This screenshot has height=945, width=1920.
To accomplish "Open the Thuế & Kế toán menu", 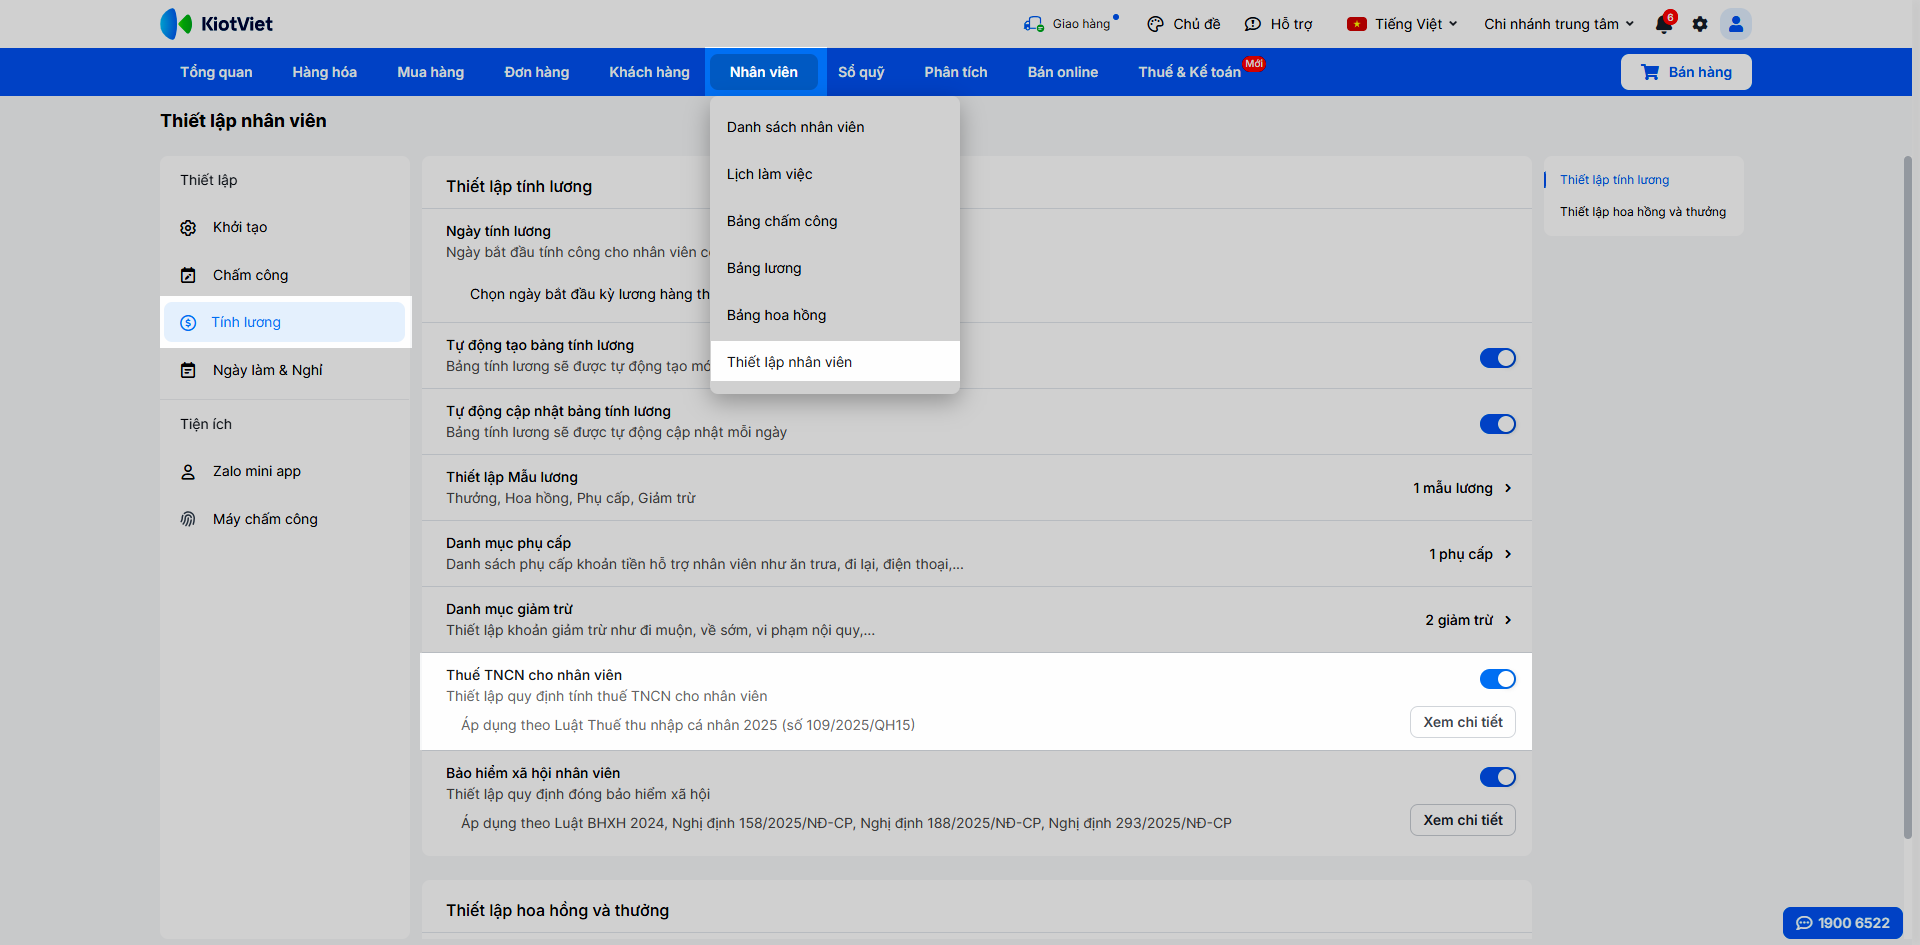I will [1189, 72].
